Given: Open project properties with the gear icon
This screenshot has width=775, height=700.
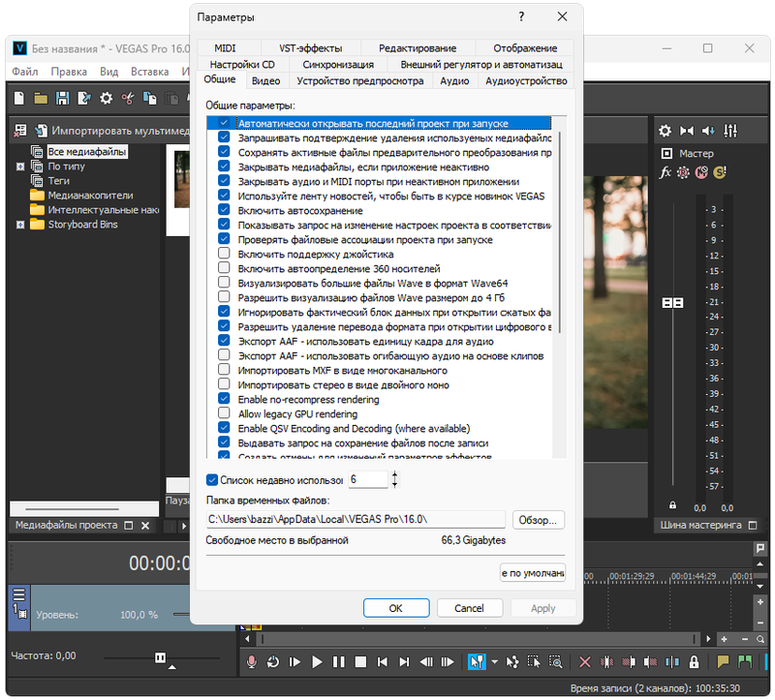Looking at the screenshot, I should [106, 98].
